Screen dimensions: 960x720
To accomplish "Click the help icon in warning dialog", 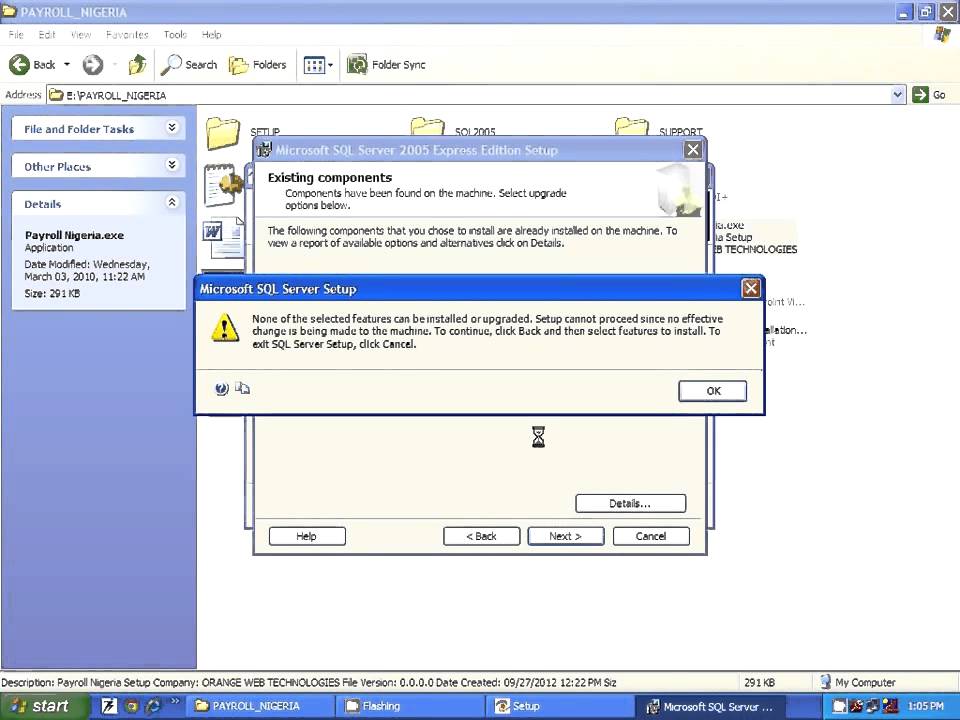I will click(222, 388).
